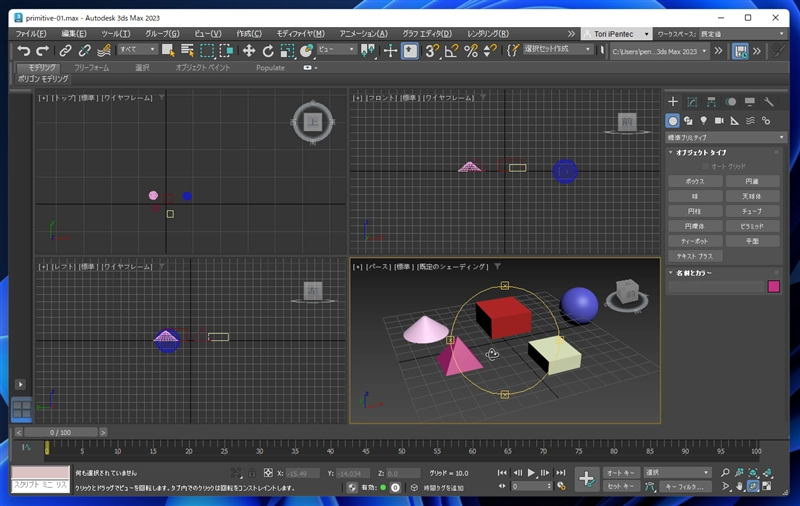Screen dimensions: 800x506
Task: Select the Cameras category icon
Action: tap(719, 121)
